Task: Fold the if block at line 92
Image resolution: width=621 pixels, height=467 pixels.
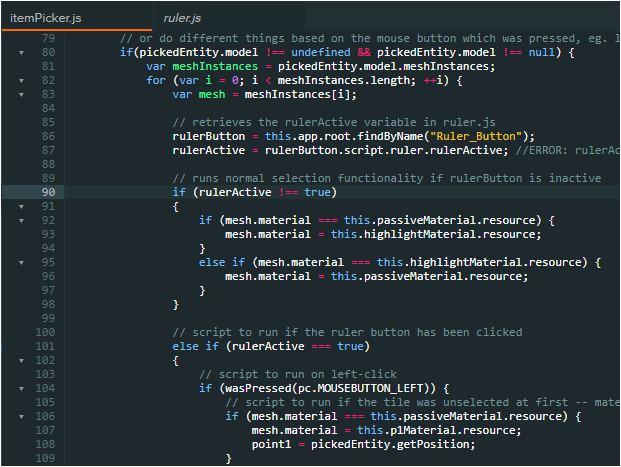Action: click(x=21, y=220)
